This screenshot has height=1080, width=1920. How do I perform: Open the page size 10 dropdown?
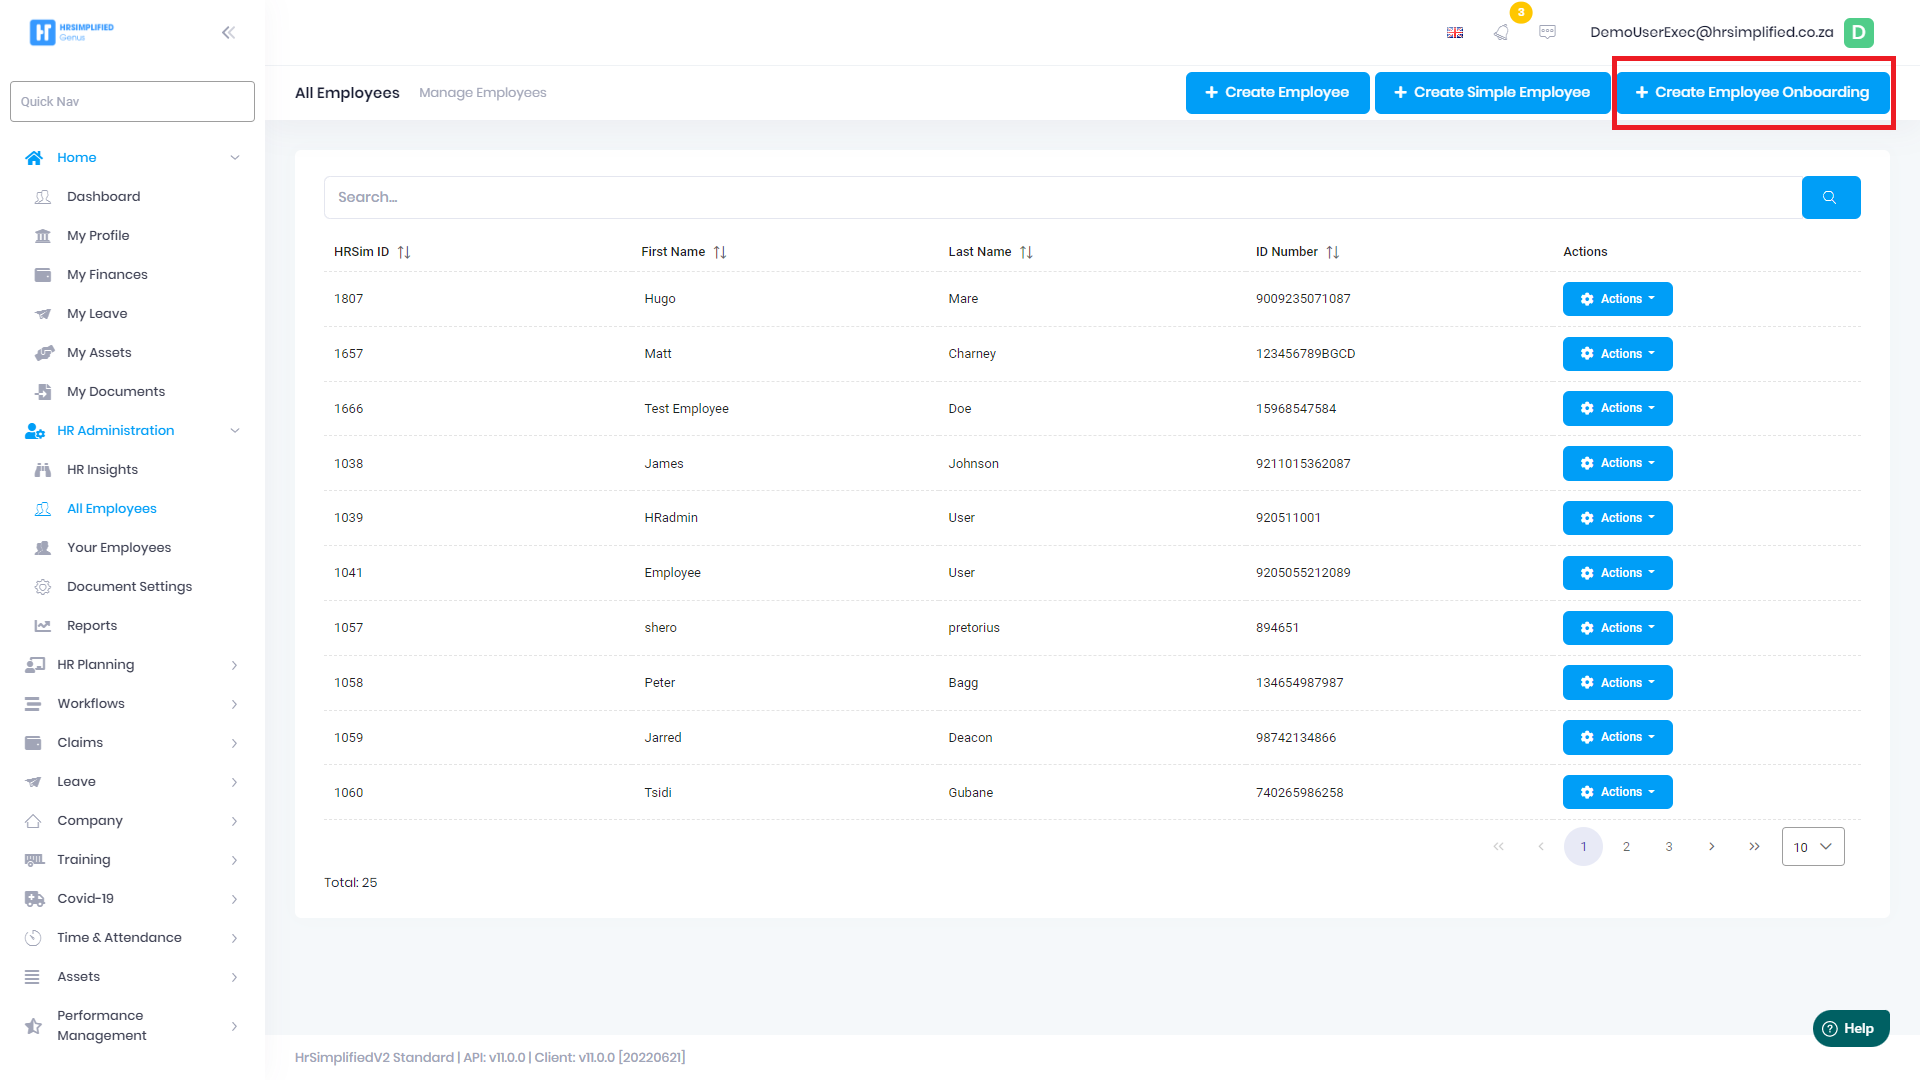pyautogui.click(x=1812, y=847)
